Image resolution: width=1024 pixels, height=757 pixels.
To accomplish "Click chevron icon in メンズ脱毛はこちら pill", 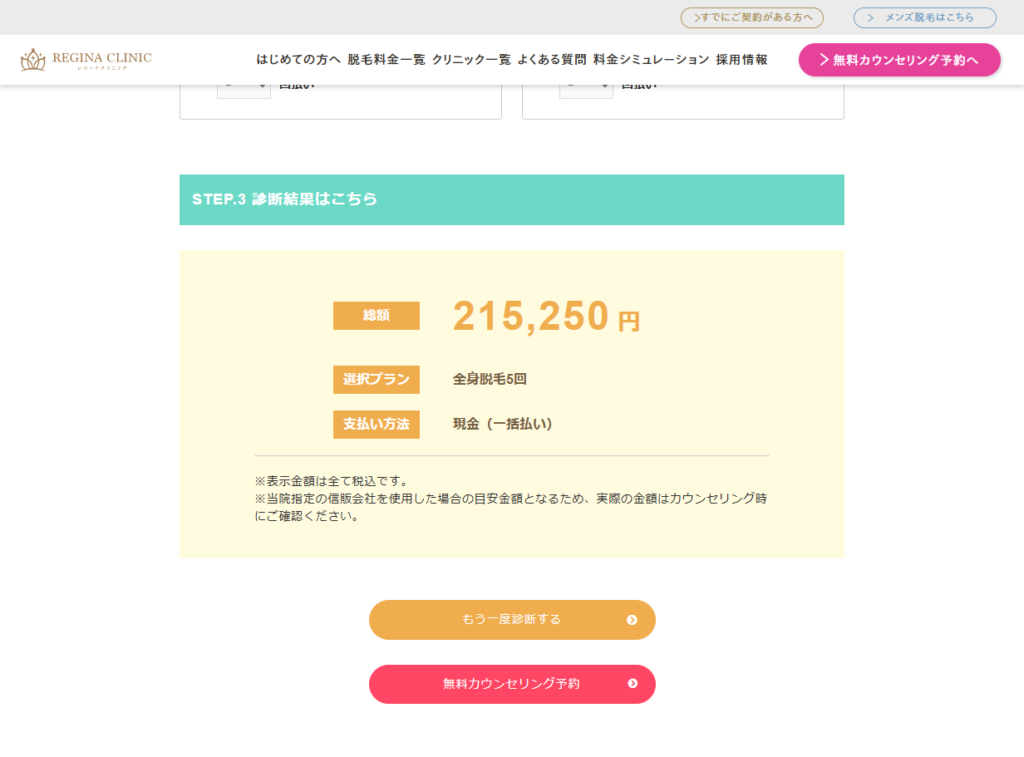I will click(x=870, y=18).
